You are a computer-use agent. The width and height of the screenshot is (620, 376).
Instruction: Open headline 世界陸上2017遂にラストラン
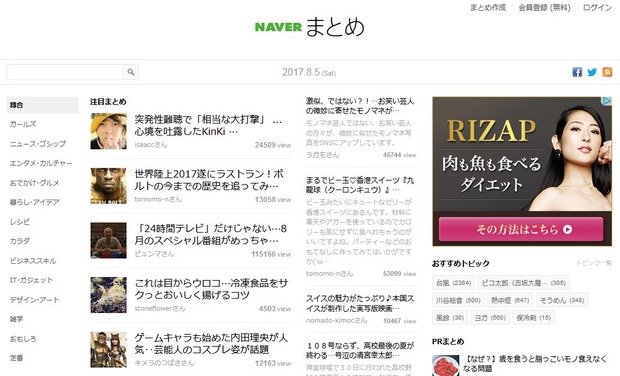tap(209, 180)
